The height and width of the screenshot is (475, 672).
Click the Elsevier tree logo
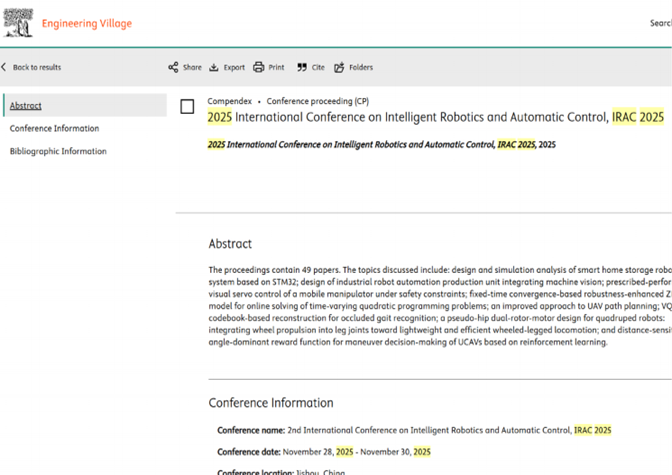point(18,23)
